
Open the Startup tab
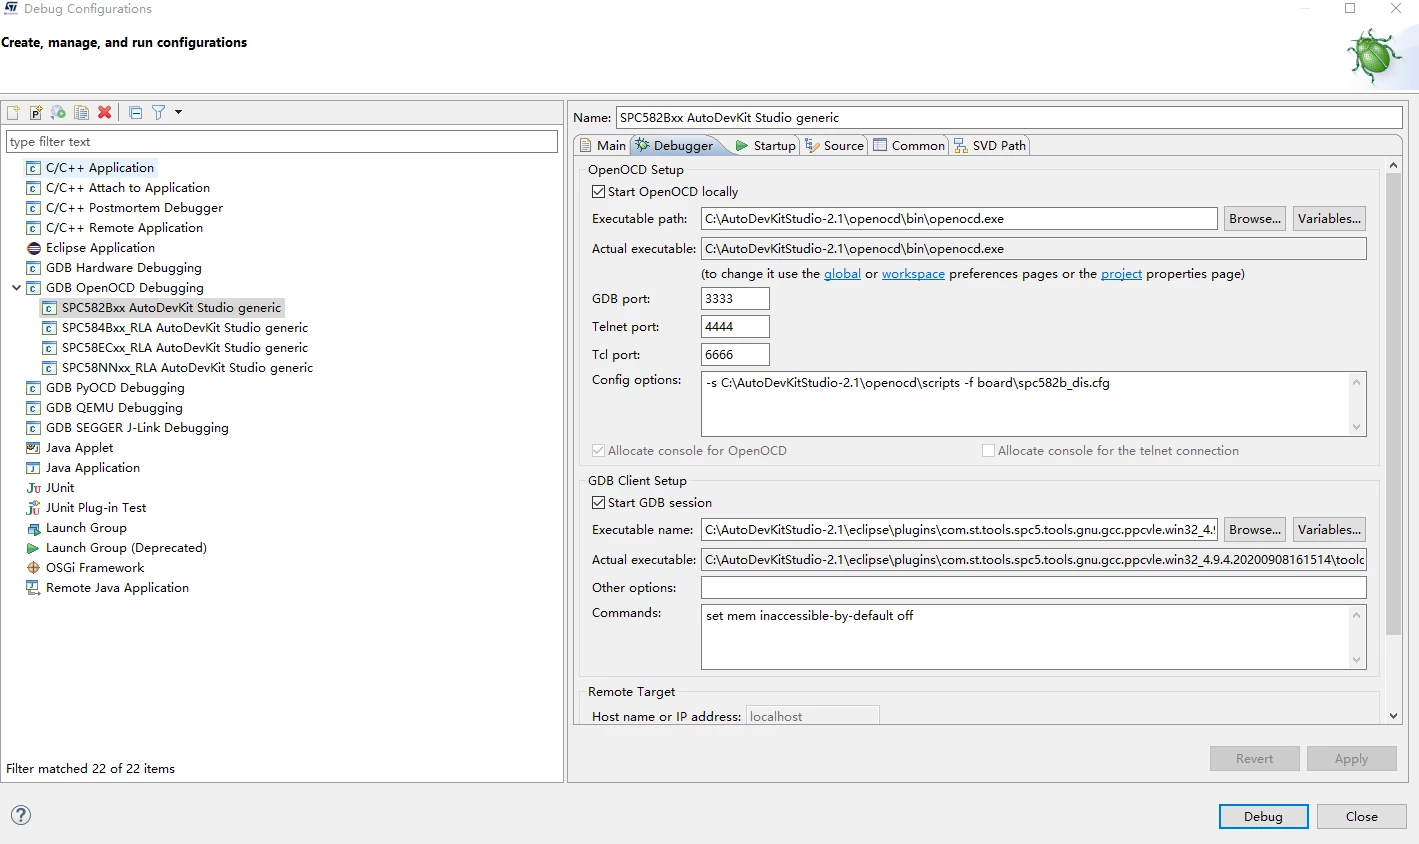click(x=765, y=145)
